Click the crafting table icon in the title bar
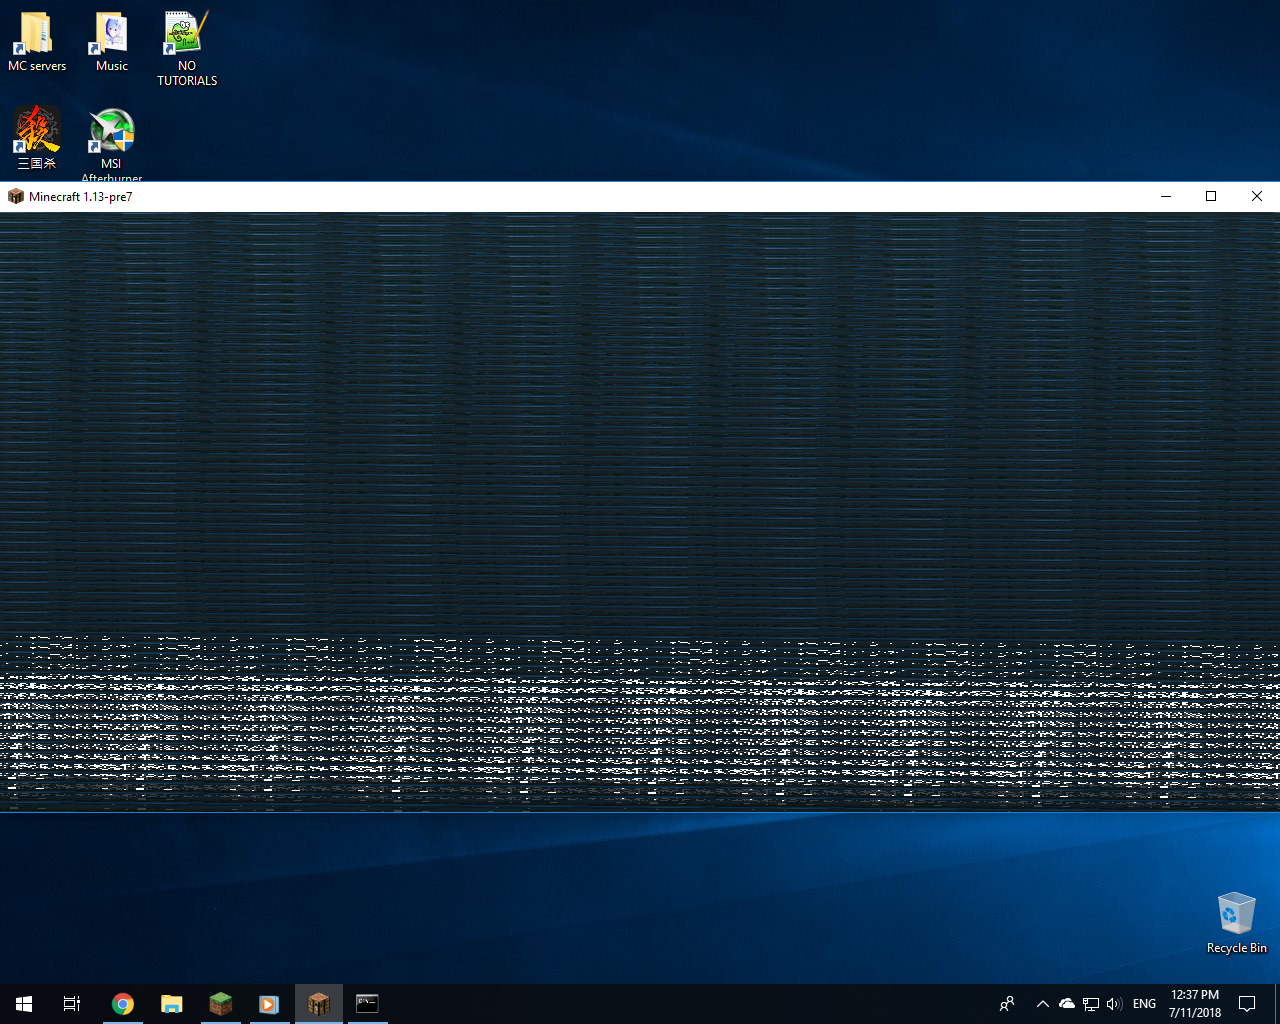This screenshot has width=1280, height=1024. point(15,197)
